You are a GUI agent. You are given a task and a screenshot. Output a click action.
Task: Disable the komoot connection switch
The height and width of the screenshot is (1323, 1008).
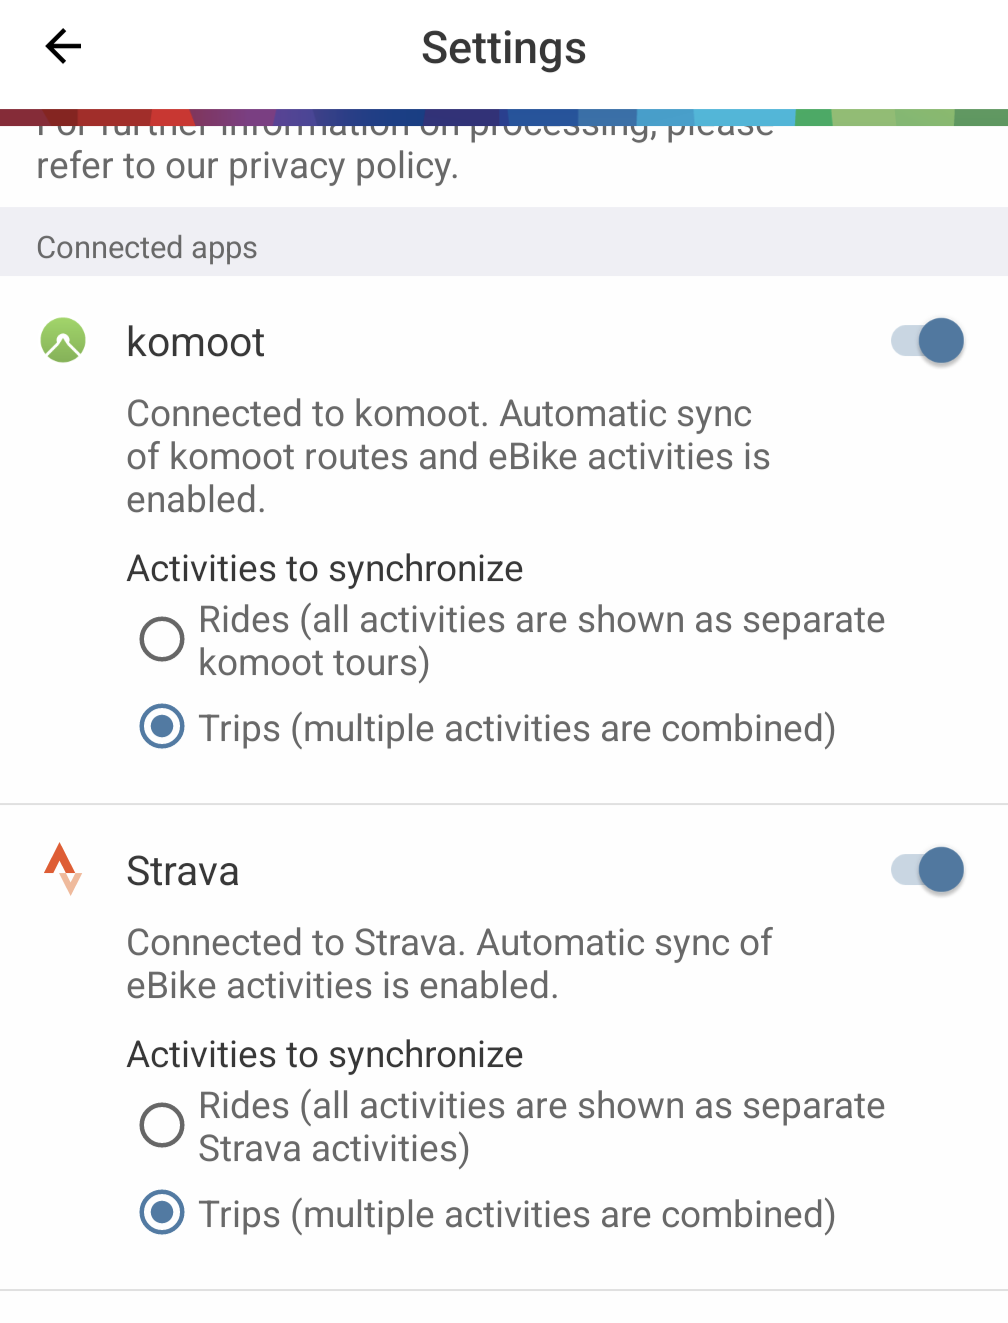click(x=928, y=341)
